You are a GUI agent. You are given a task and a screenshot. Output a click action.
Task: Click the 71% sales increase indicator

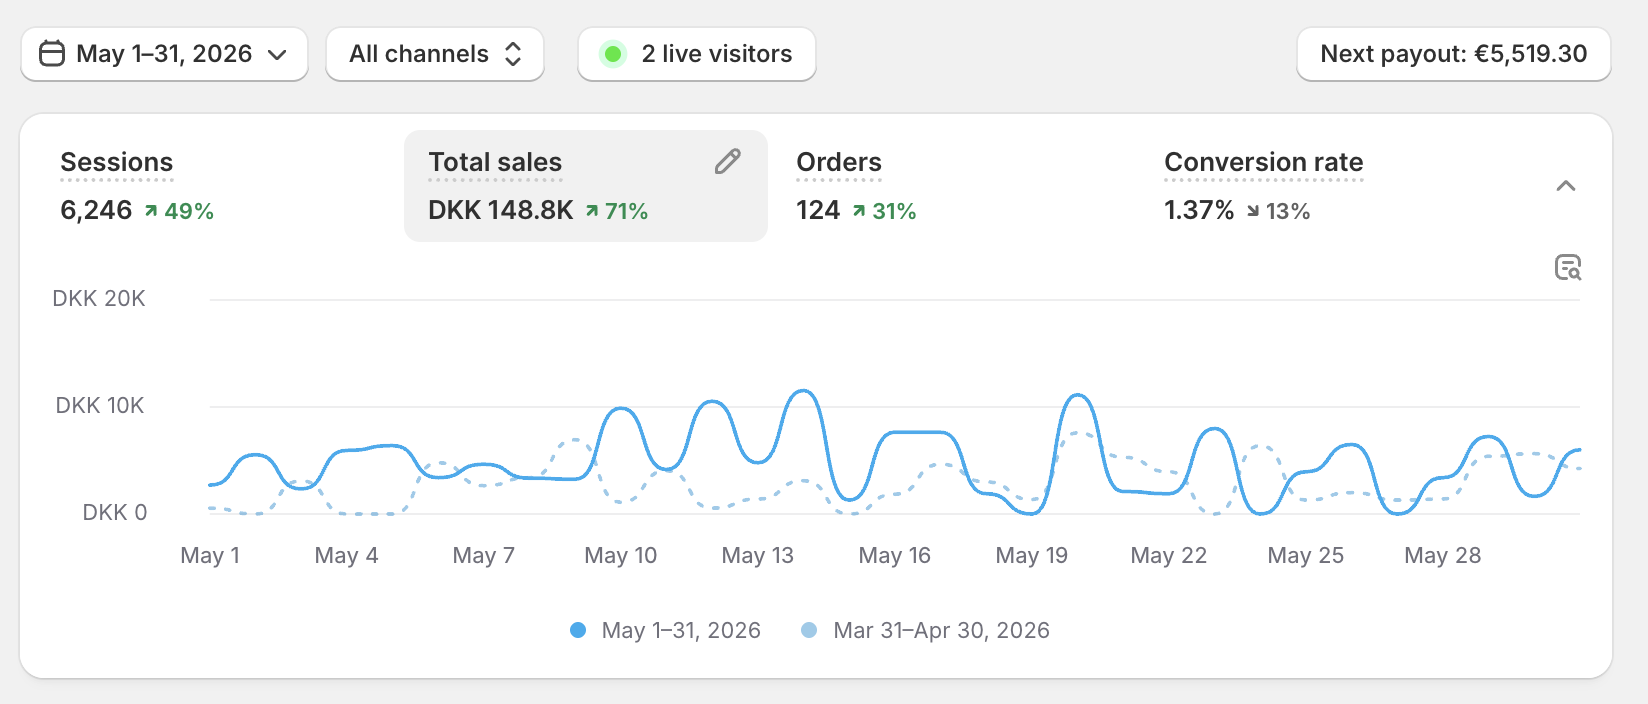[x=617, y=211]
